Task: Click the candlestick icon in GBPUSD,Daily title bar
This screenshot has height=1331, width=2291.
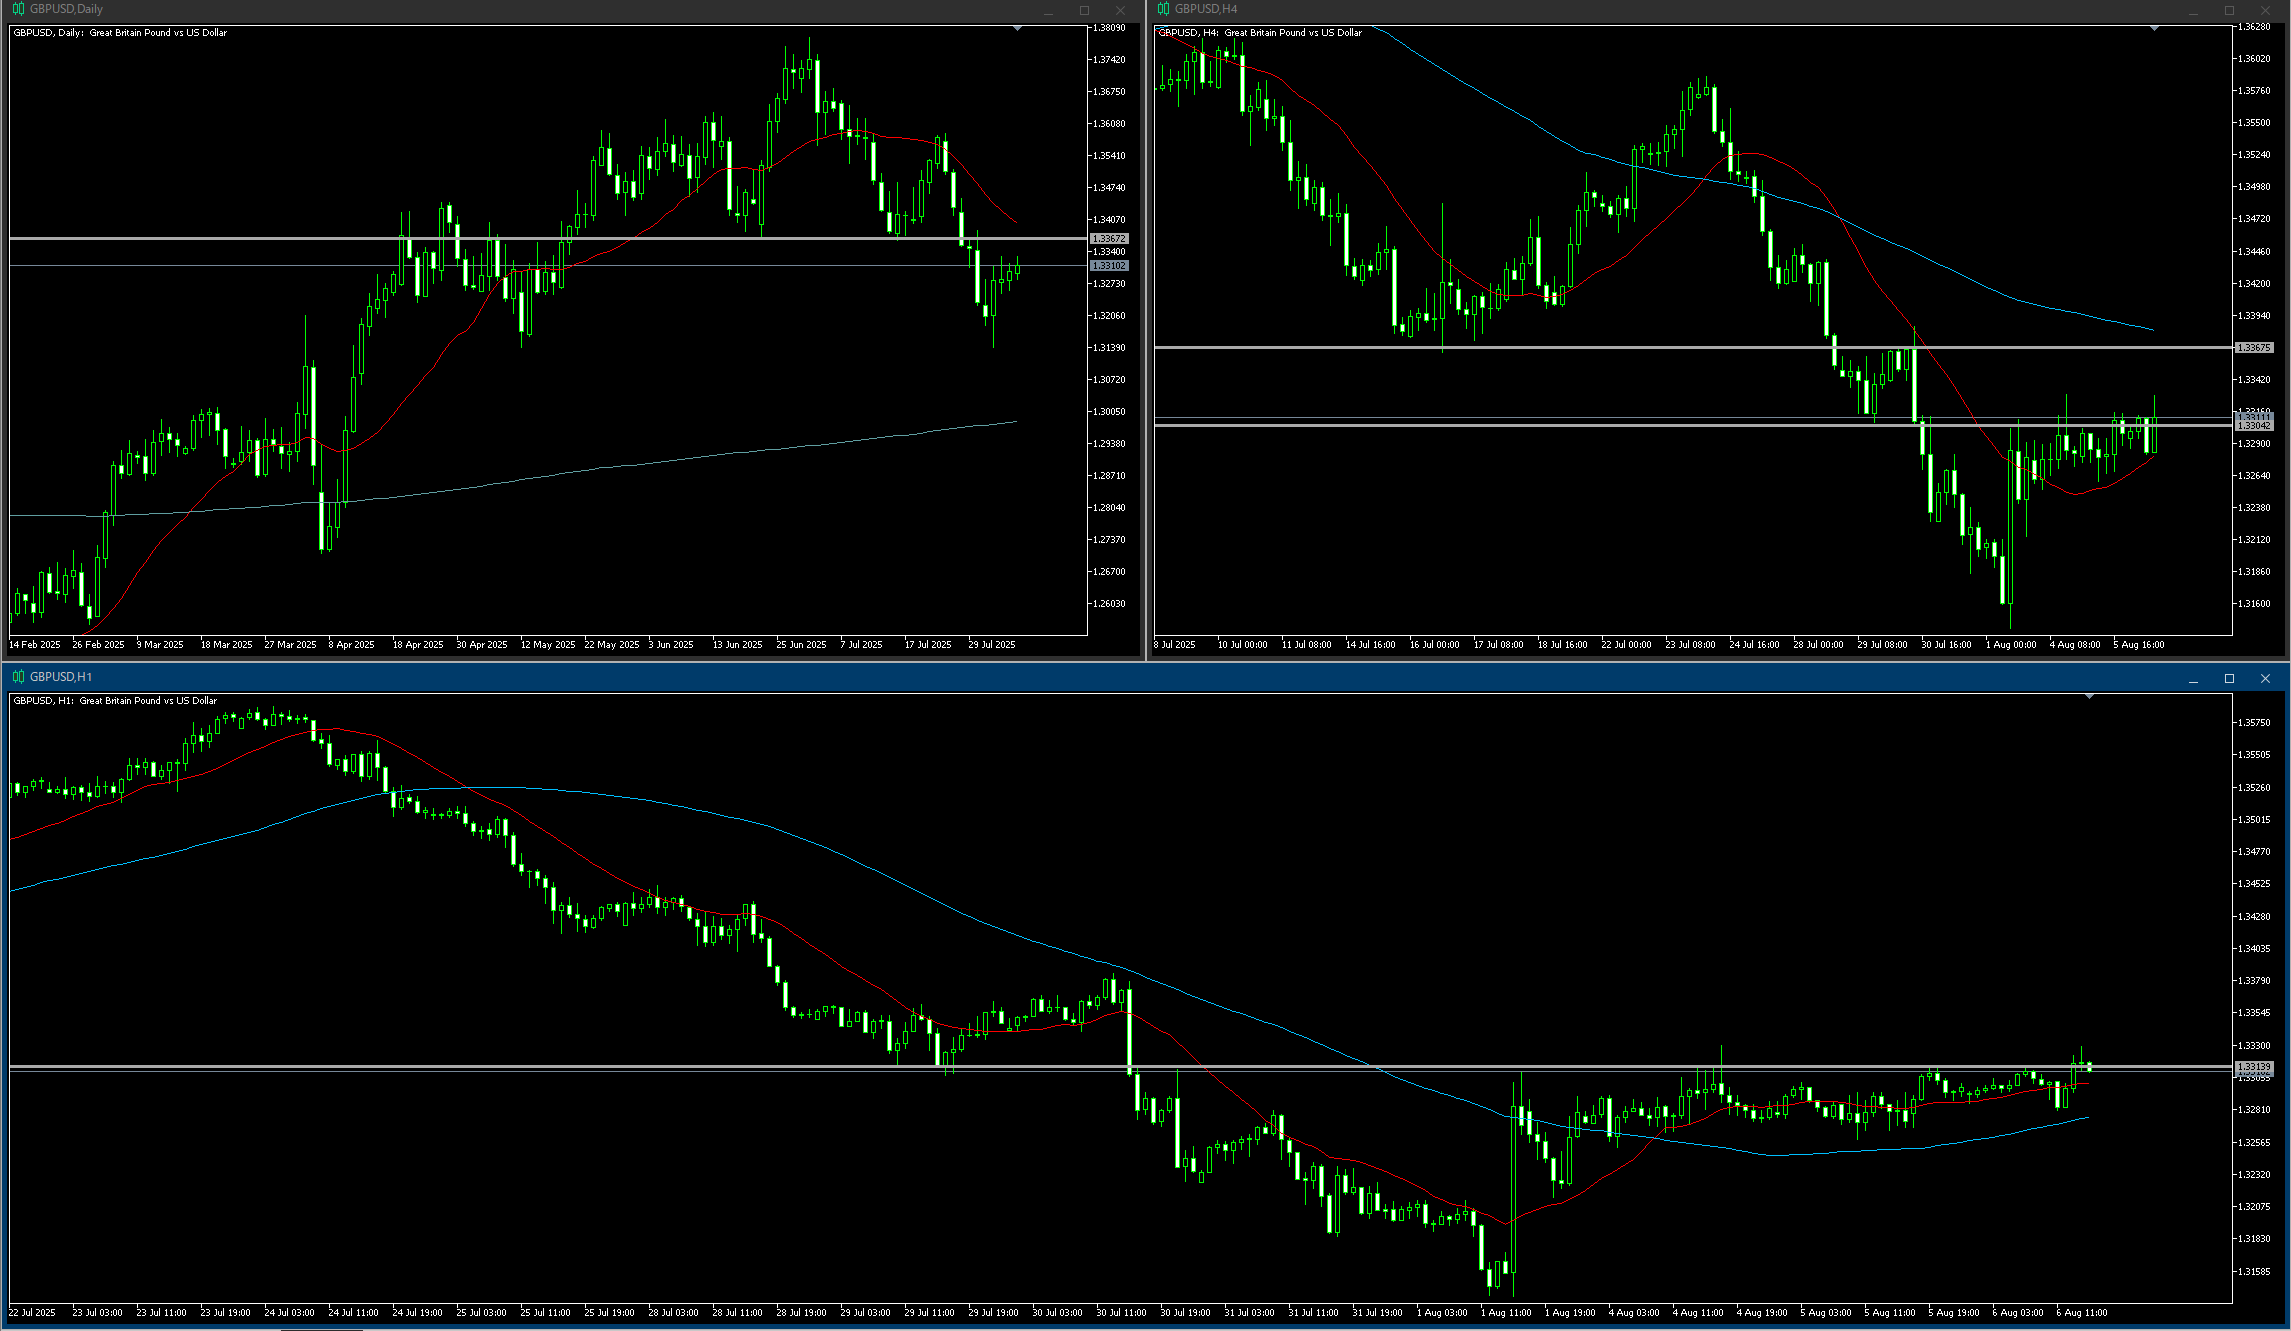Action: pyautogui.click(x=18, y=9)
